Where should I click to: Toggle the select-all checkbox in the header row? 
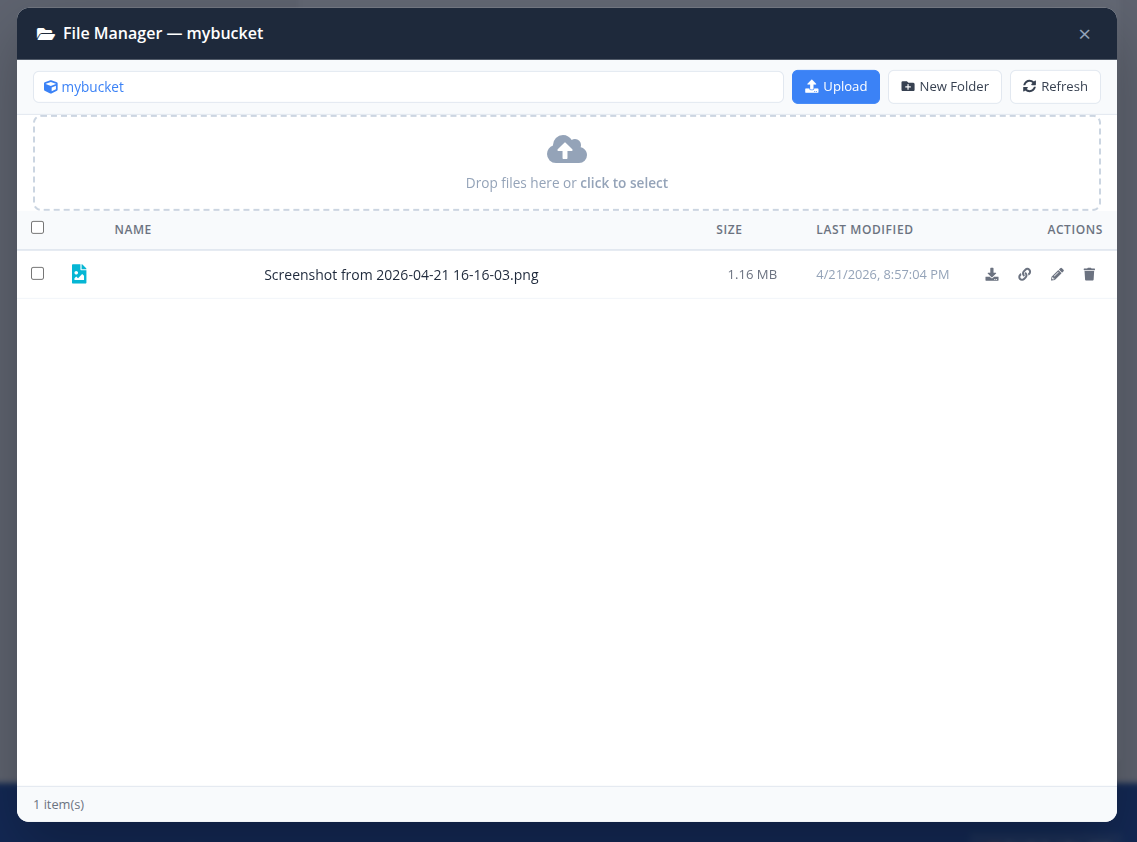tap(37, 227)
